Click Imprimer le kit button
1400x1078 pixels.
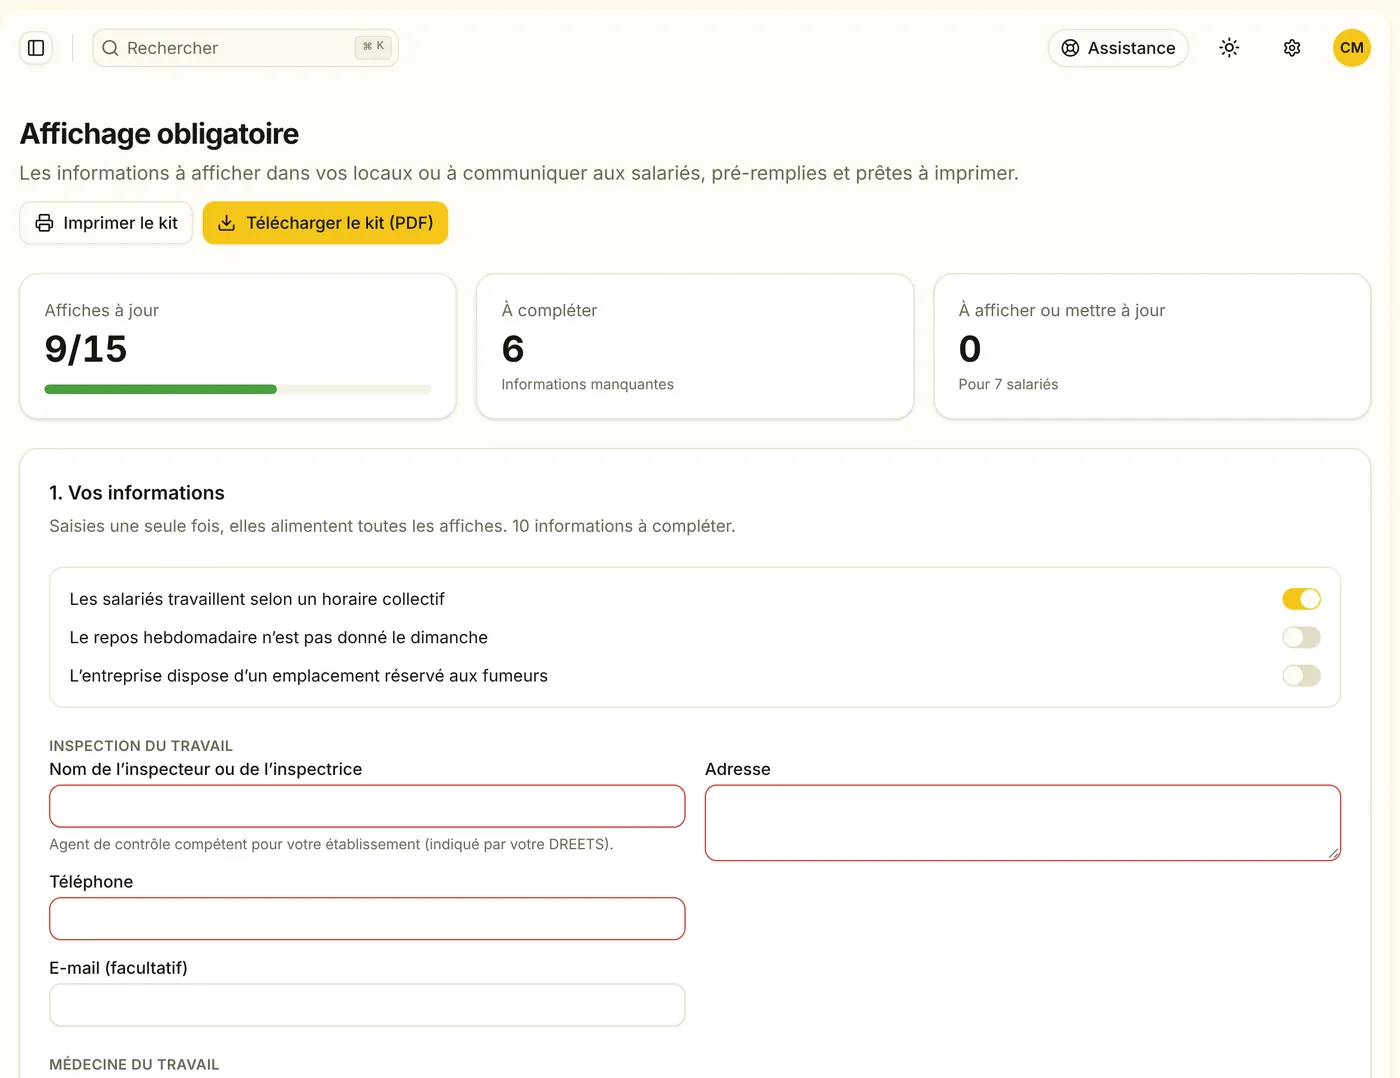pos(106,223)
